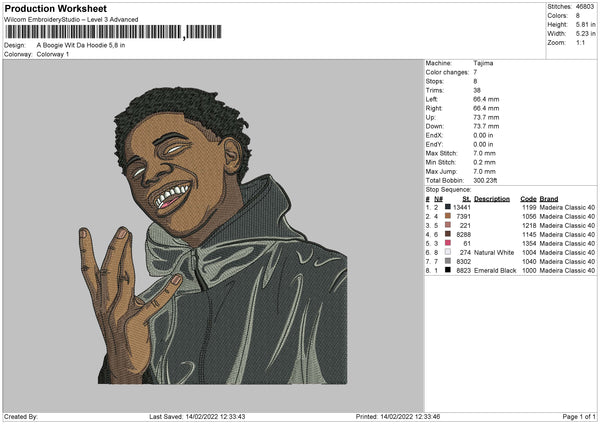The width and height of the screenshot is (600, 424).
Task: Click the 'Emerald Black' description
Action: tap(495, 271)
